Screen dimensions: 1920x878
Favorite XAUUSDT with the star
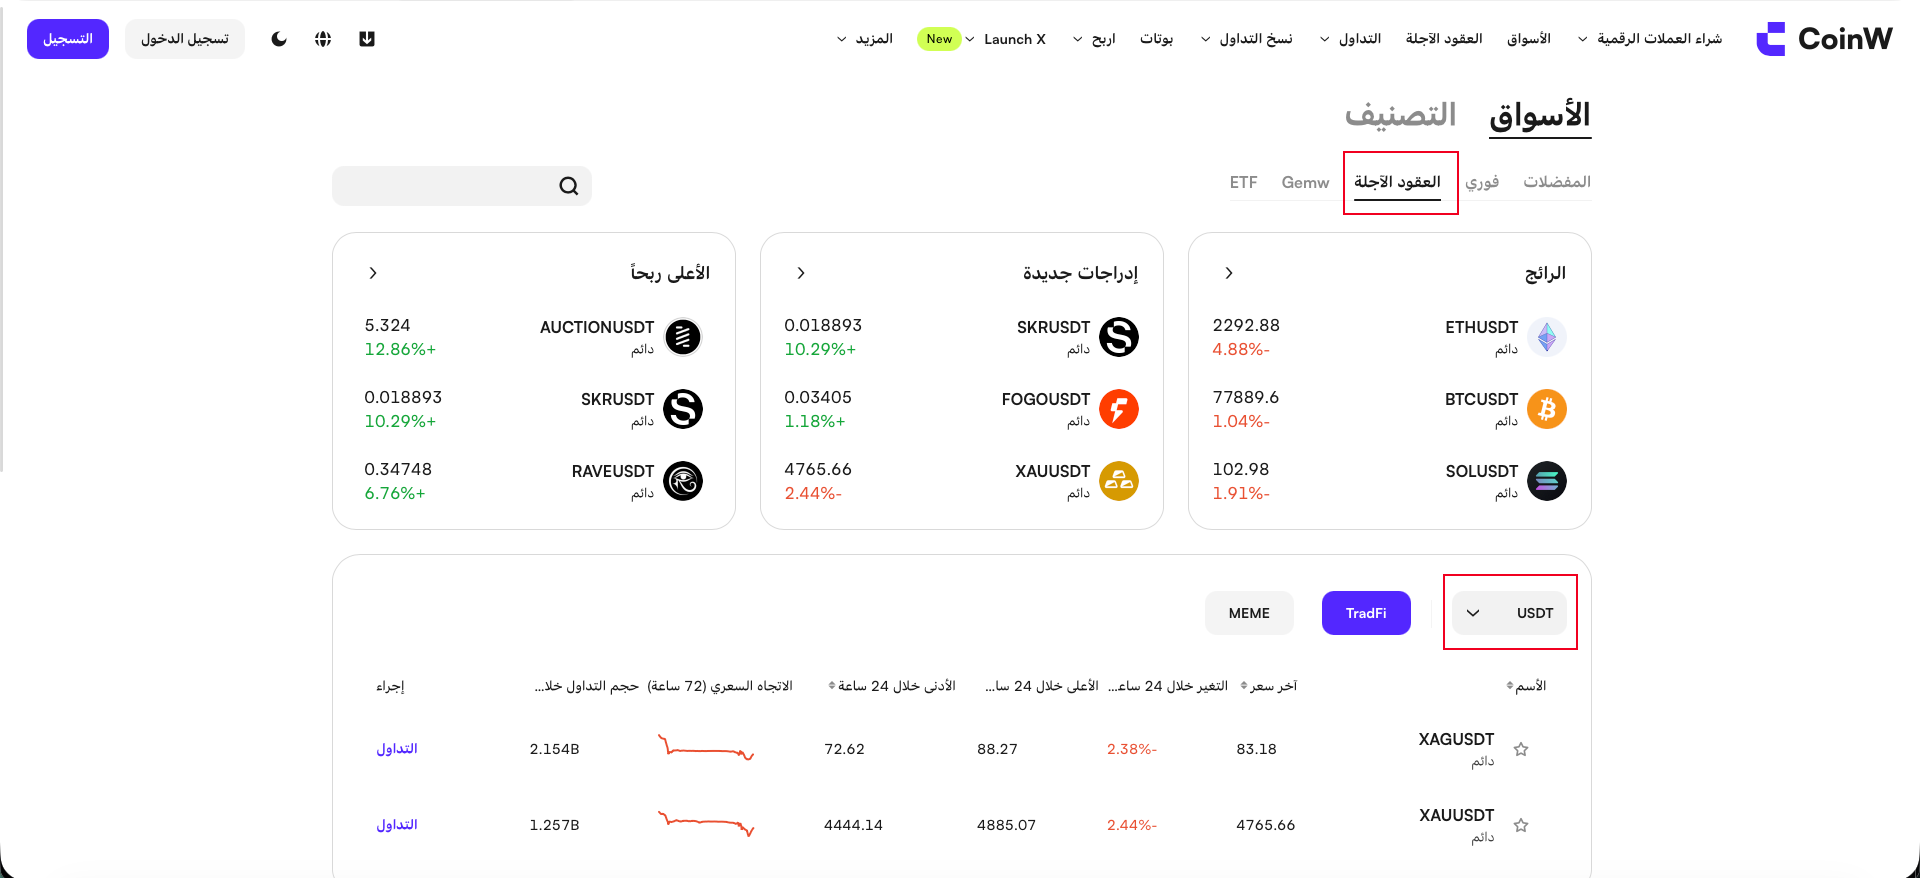[x=1521, y=825]
